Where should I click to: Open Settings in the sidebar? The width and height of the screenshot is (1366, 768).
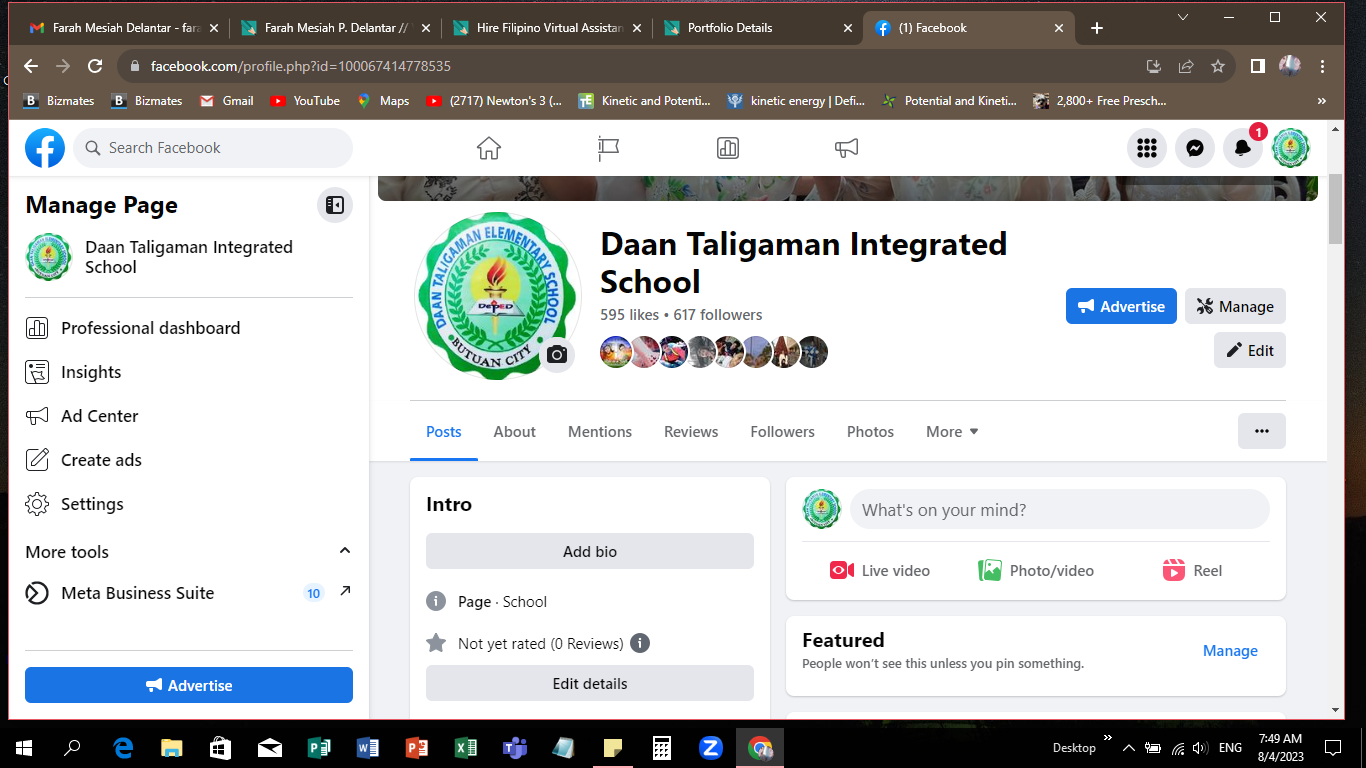[x=189, y=504]
